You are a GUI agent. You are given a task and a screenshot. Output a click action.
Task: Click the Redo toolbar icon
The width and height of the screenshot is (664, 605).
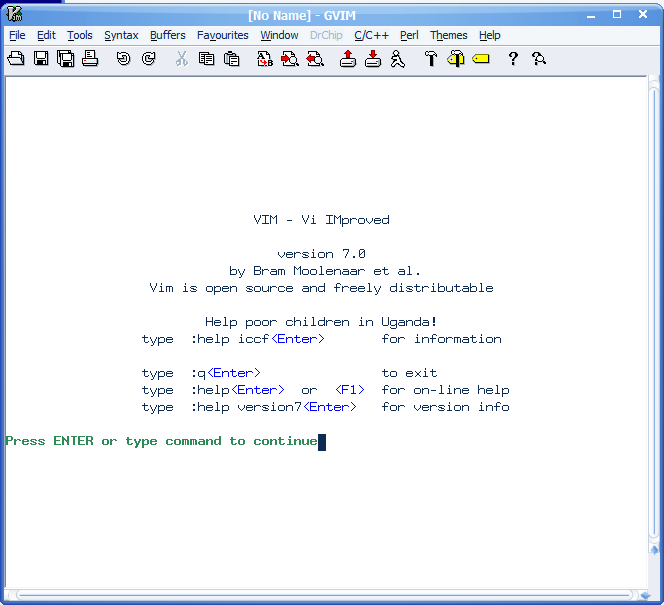(148, 58)
